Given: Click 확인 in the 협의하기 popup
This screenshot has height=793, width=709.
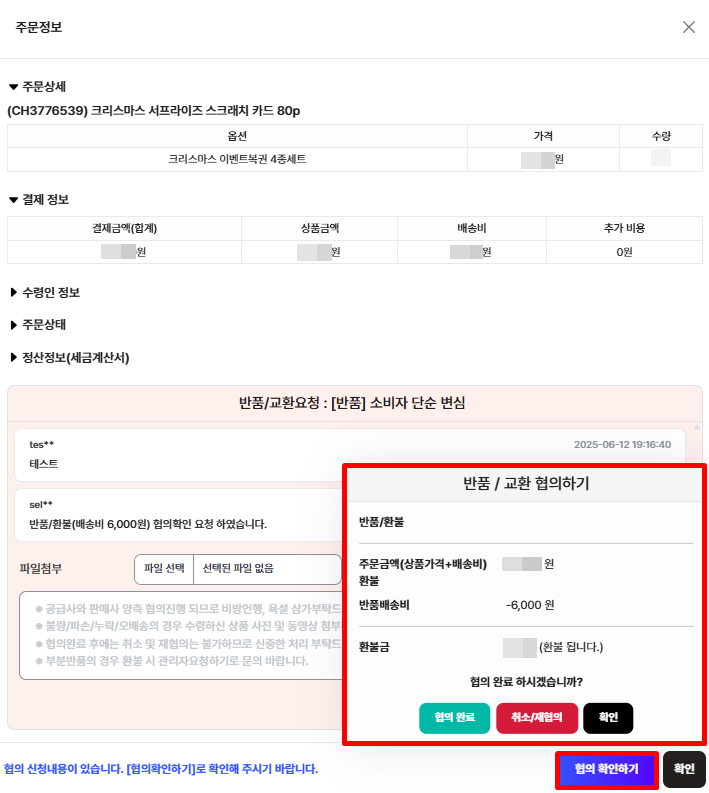Looking at the screenshot, I should tap(608, 717).
